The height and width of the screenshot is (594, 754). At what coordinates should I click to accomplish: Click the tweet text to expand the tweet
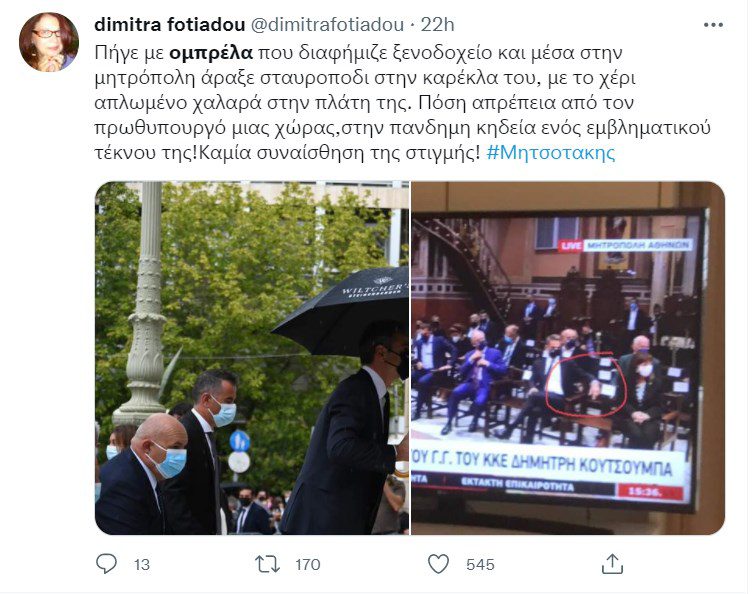(x=402, y=102)
